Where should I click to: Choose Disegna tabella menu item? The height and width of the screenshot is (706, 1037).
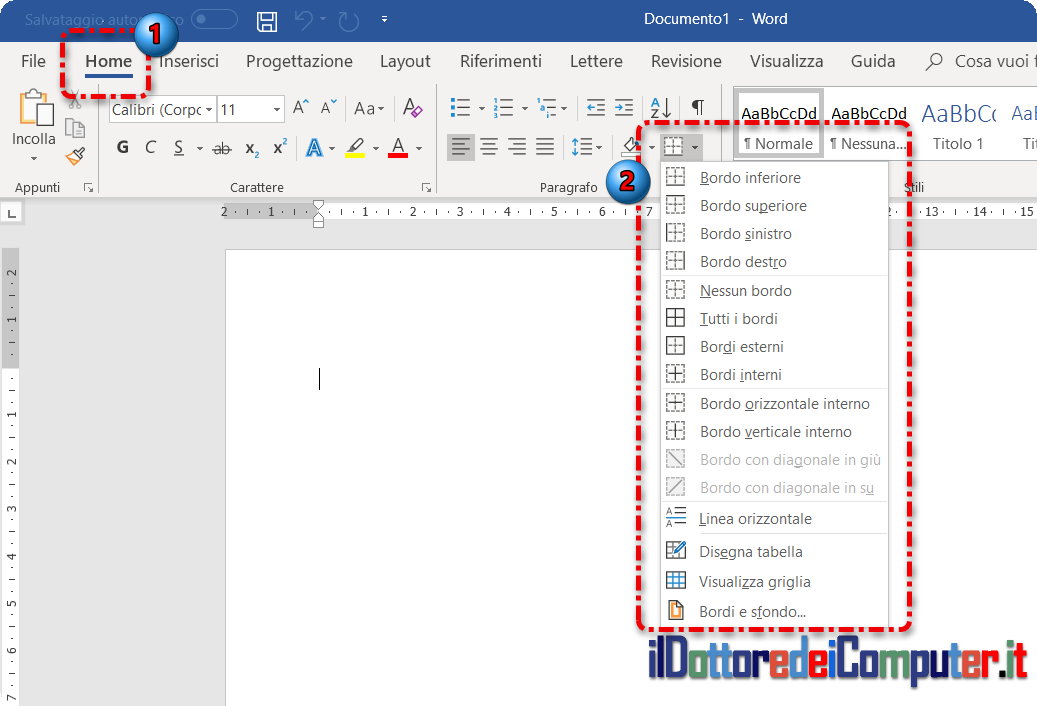[774, 551]
